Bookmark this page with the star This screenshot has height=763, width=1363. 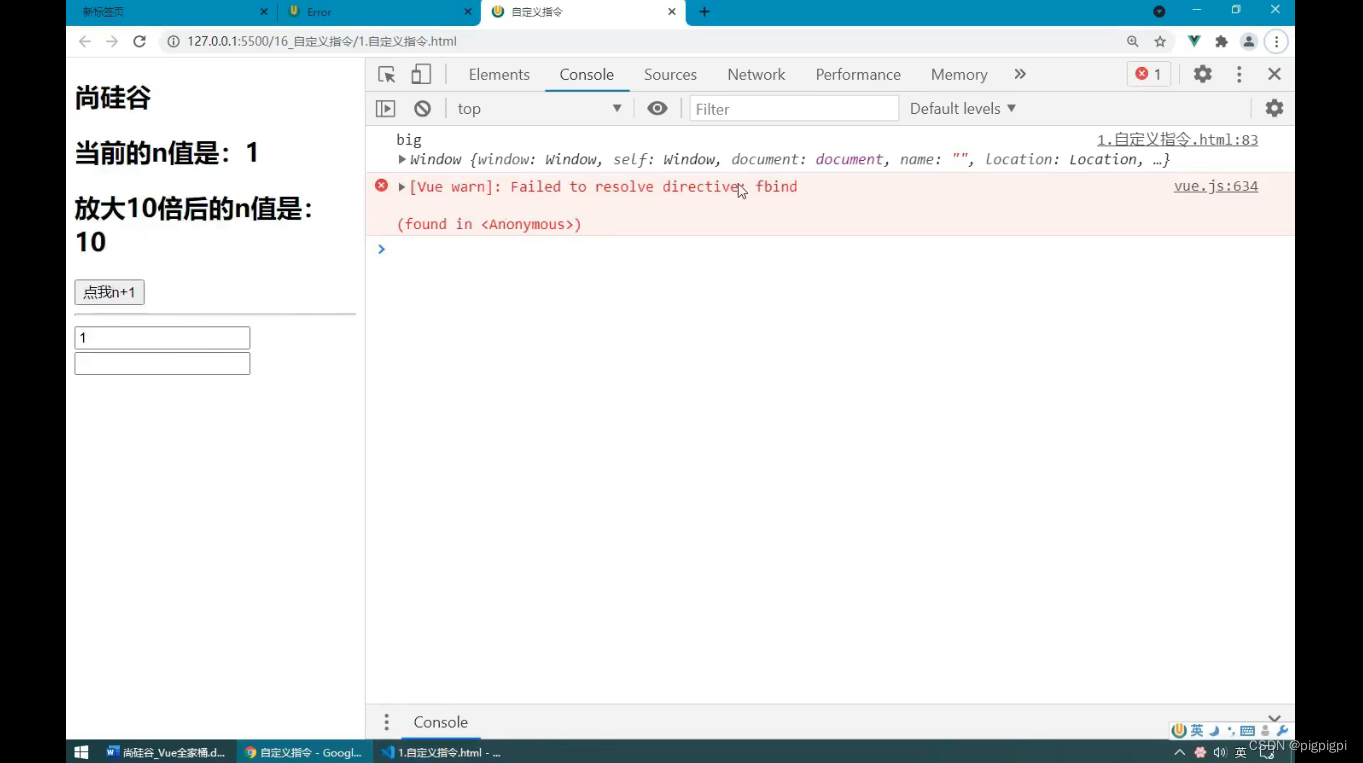click(1160, 41)
